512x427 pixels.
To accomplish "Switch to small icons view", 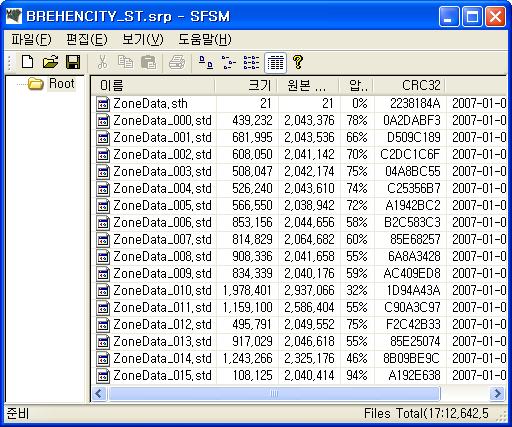I will [x=229, y=62].
